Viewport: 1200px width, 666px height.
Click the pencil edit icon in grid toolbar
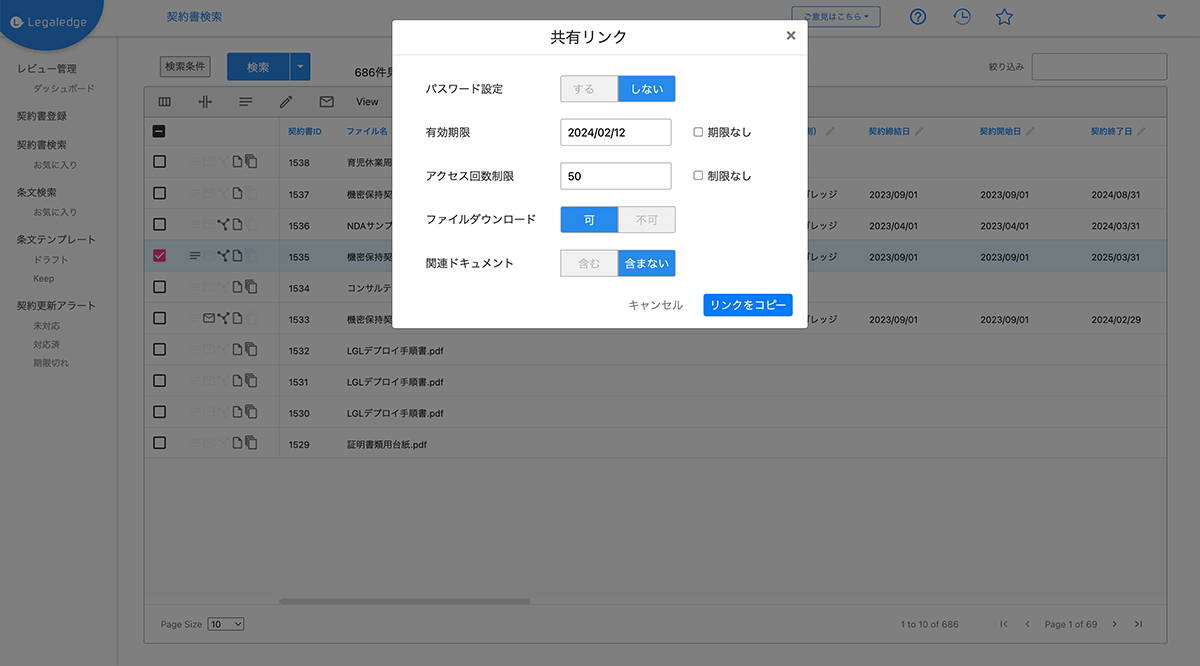286,101
